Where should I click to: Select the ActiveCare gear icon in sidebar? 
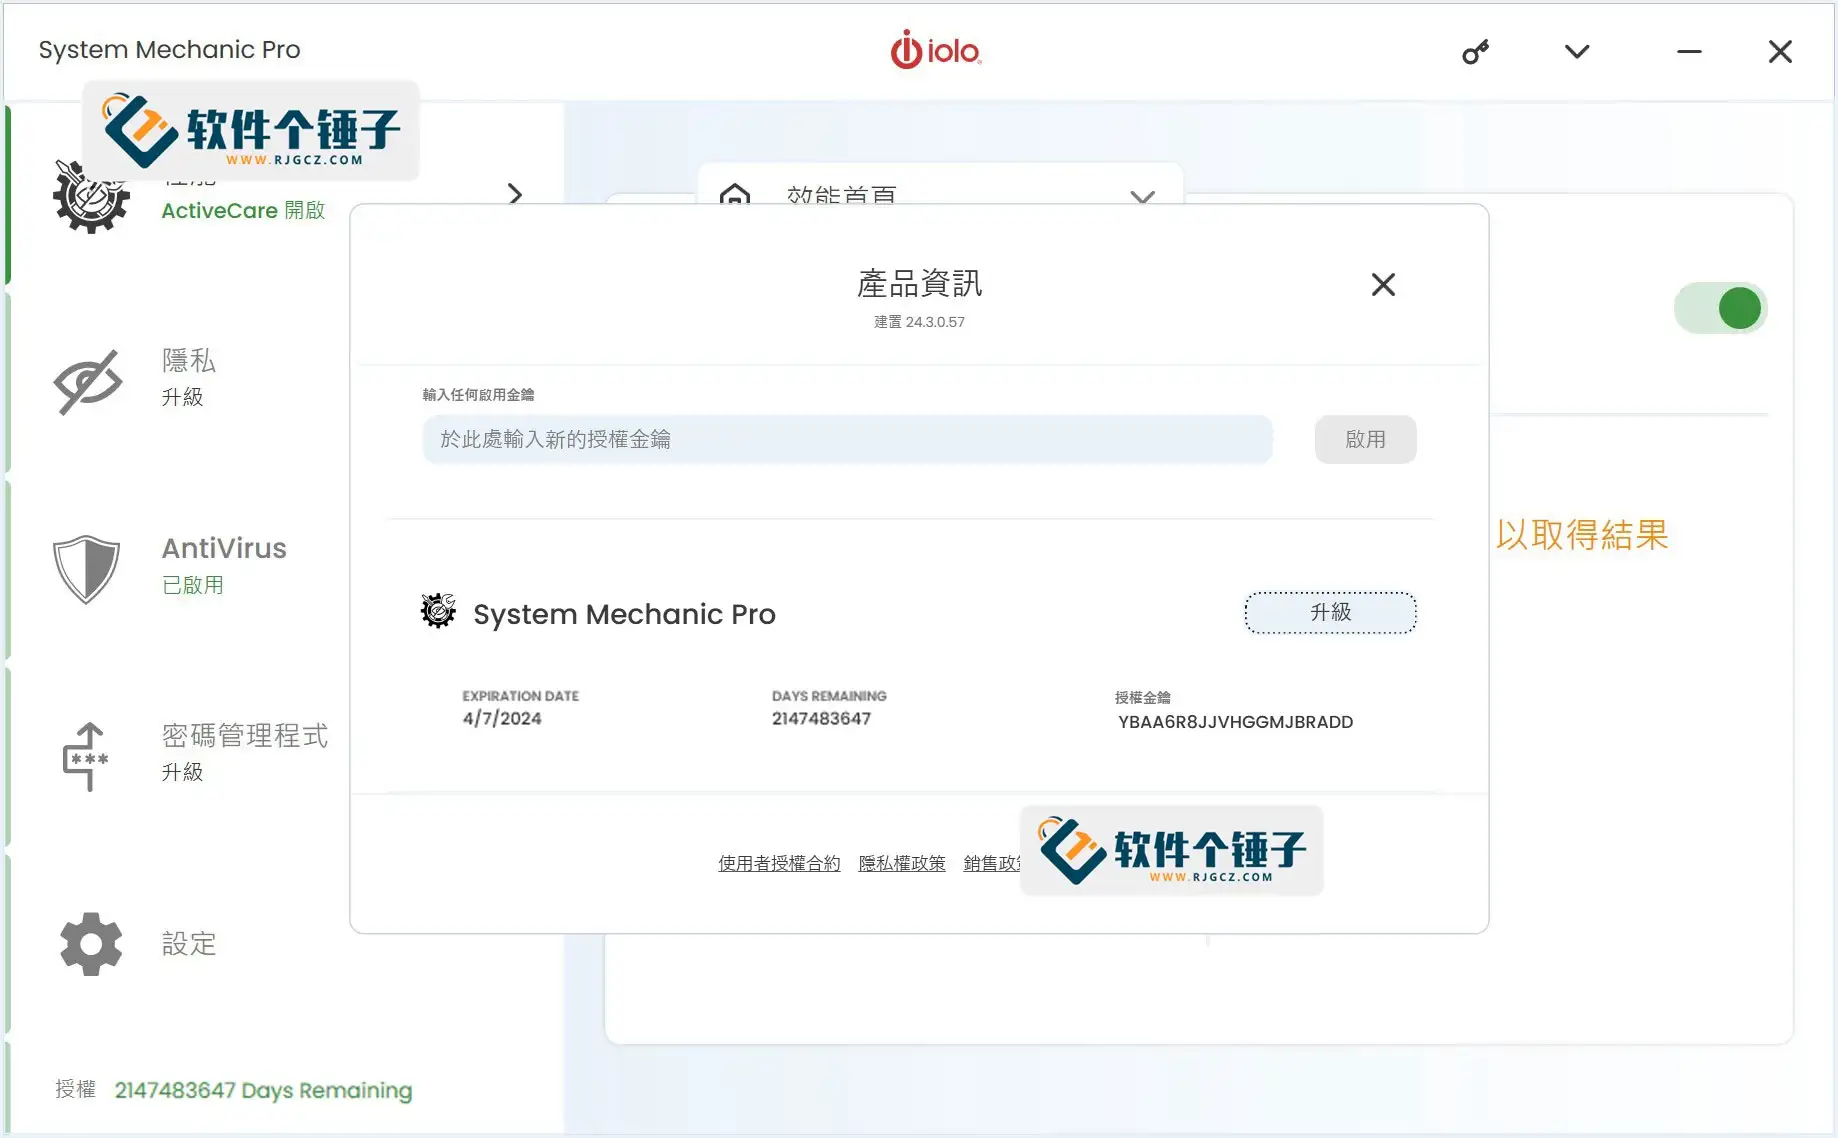coord(89,195)
